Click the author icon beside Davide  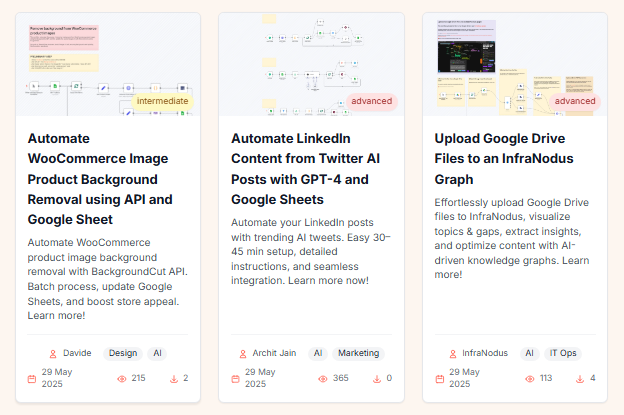[x=53, y=354]
